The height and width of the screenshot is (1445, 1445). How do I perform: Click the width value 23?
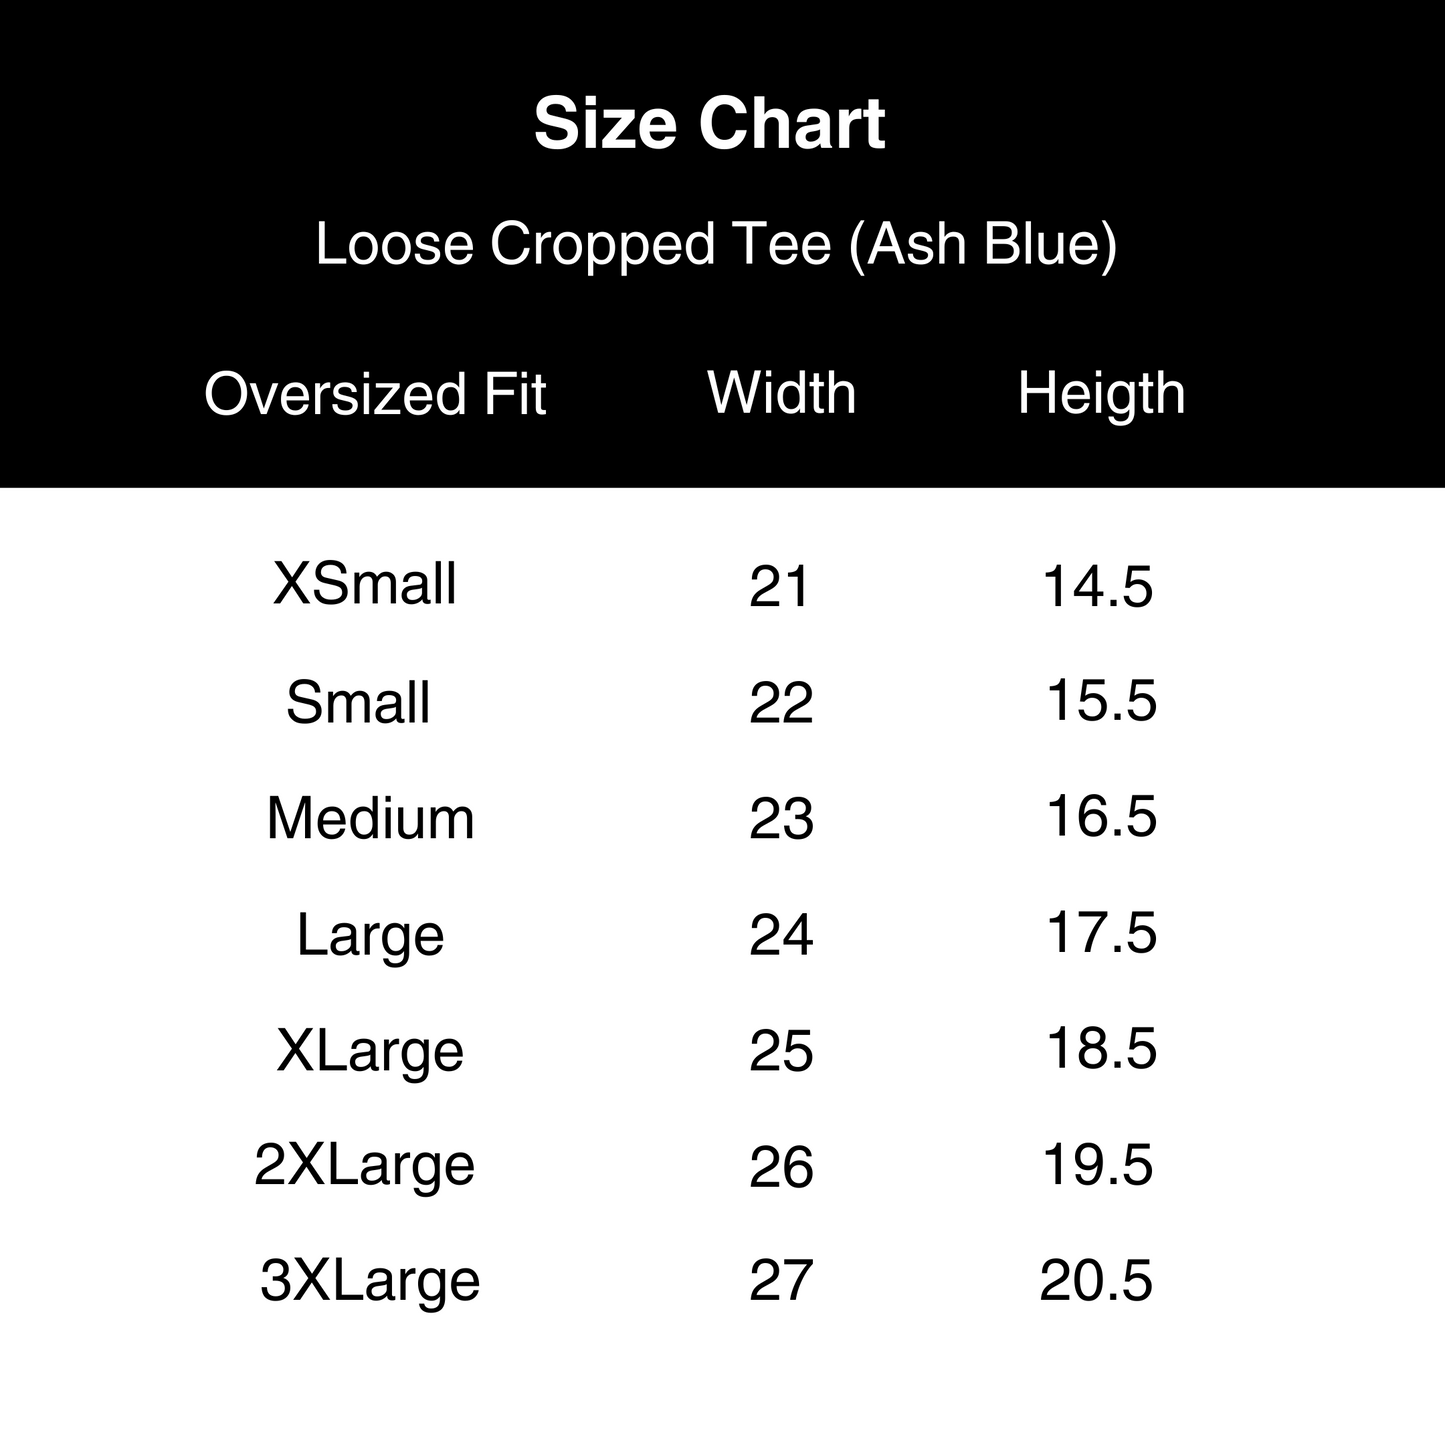tap(781, 820)
